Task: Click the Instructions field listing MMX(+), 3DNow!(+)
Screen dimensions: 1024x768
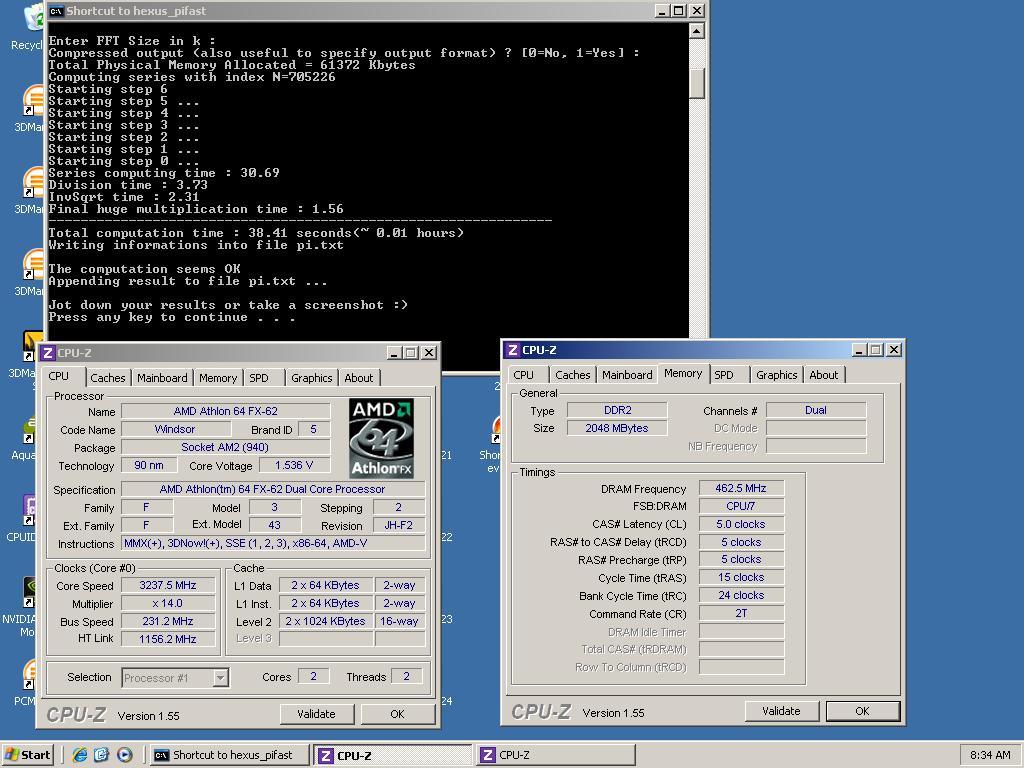Action: [x=273, y=543]
